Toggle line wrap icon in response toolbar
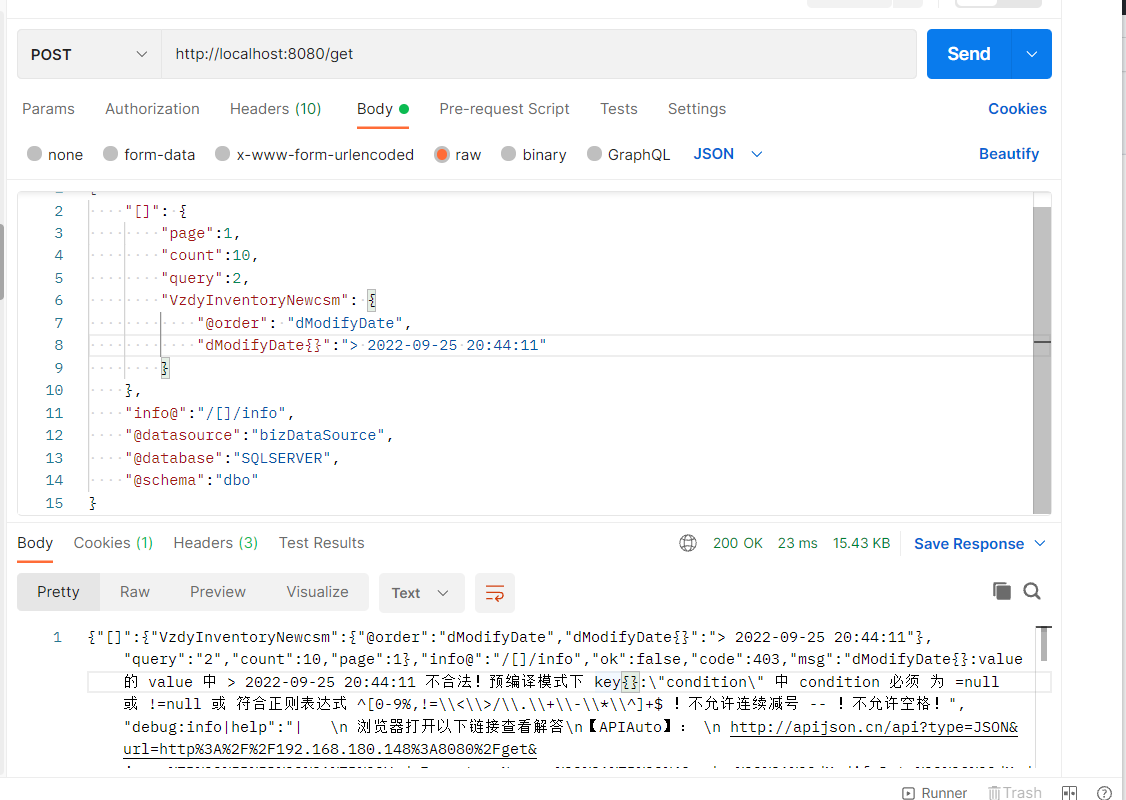Viewport: 1126px width, 800px height. (495, 593)
